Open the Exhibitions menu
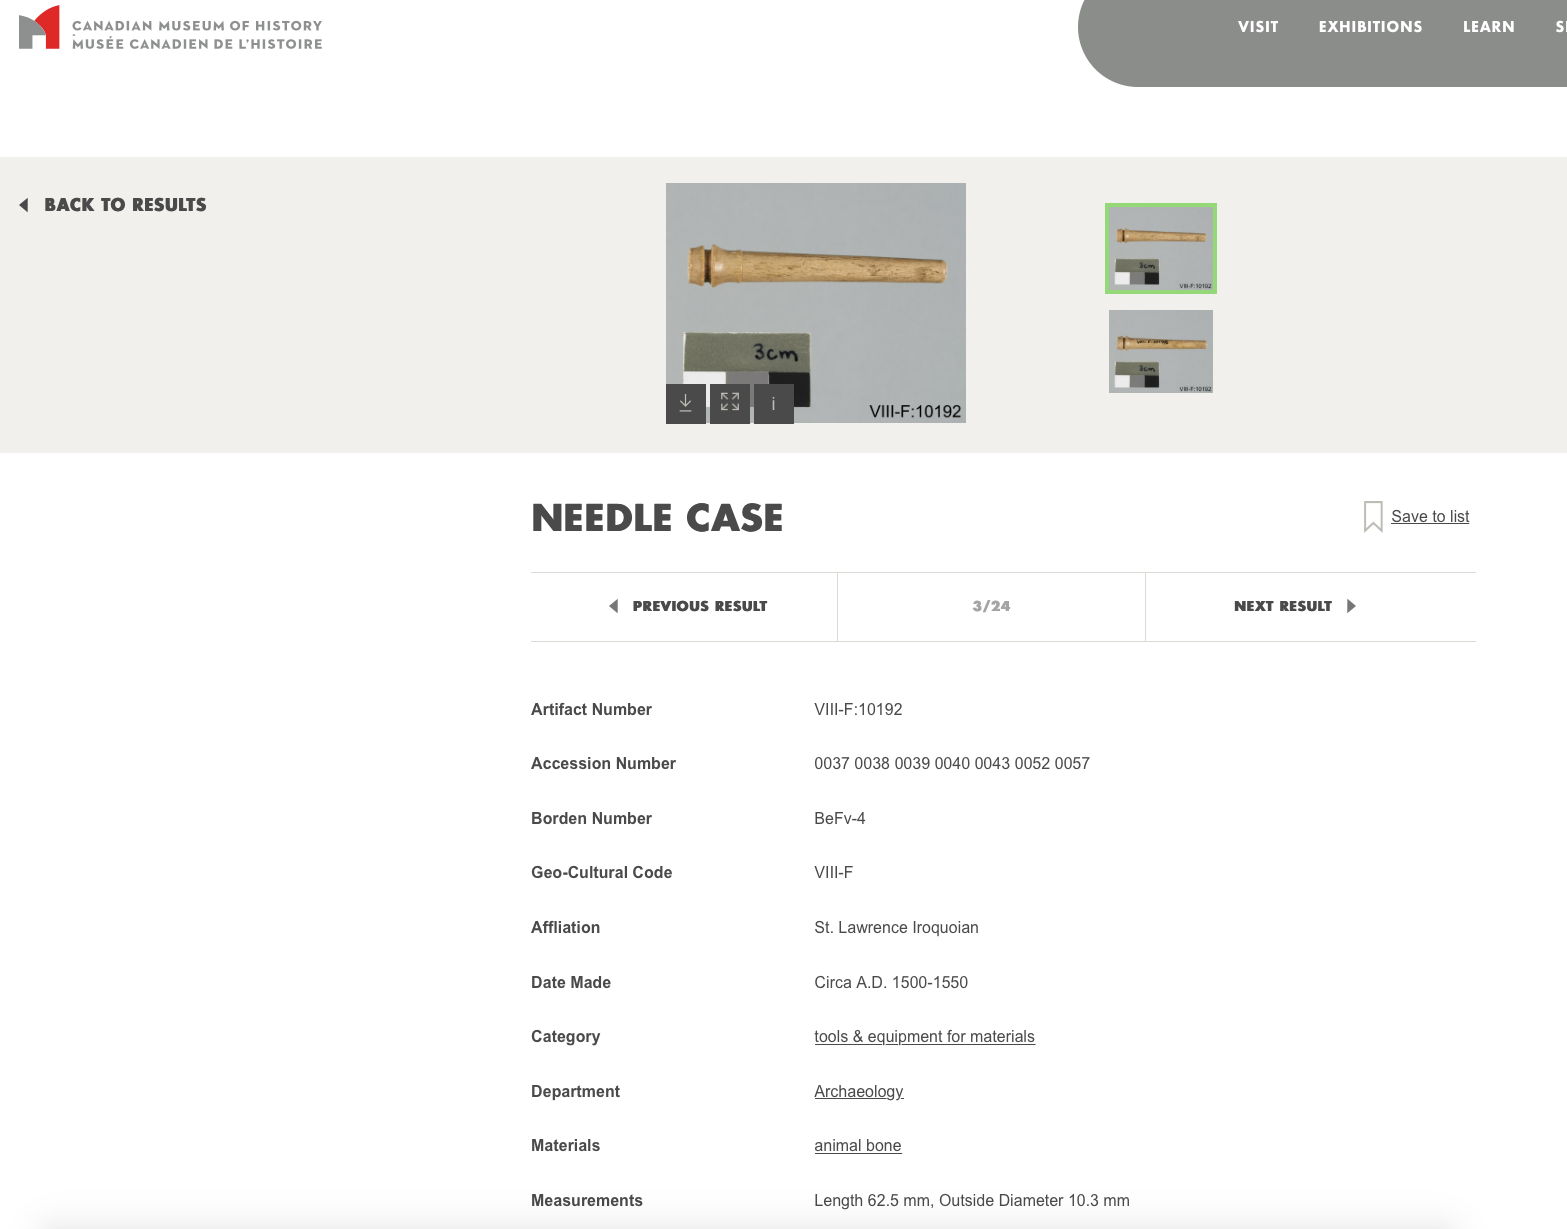The width and height of the screenshot is (1567, 1229). tap(1369, 27)
